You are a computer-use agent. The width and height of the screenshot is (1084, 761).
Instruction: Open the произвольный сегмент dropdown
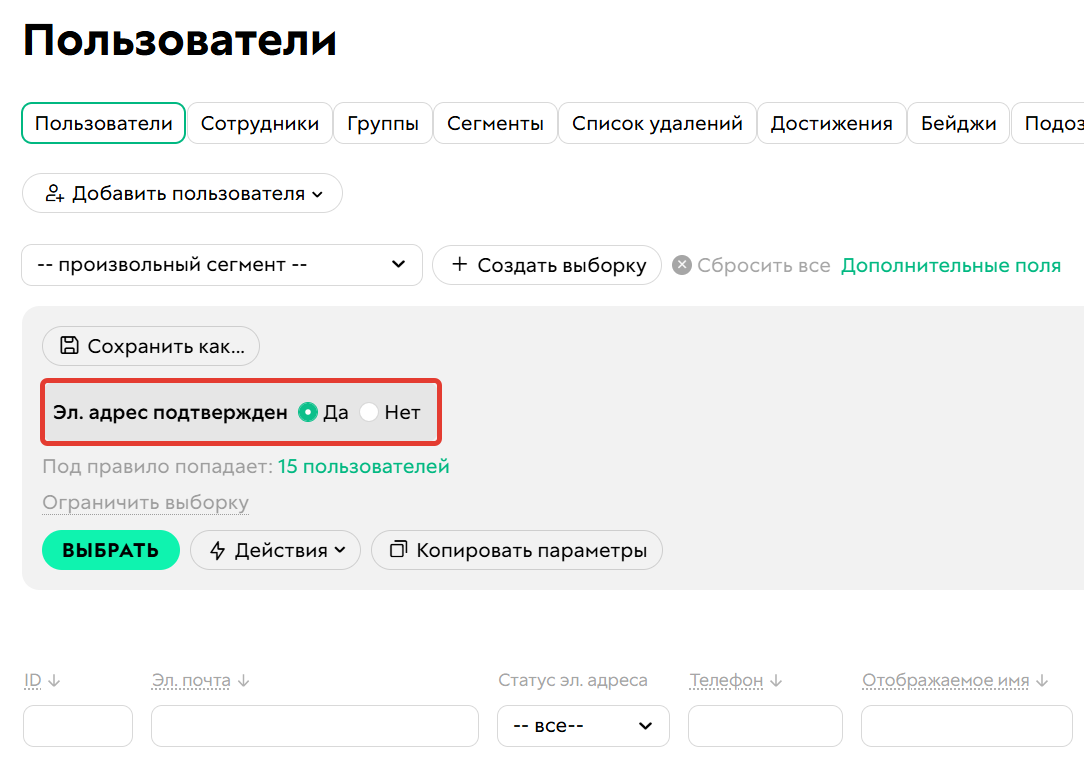coord(221,265)
